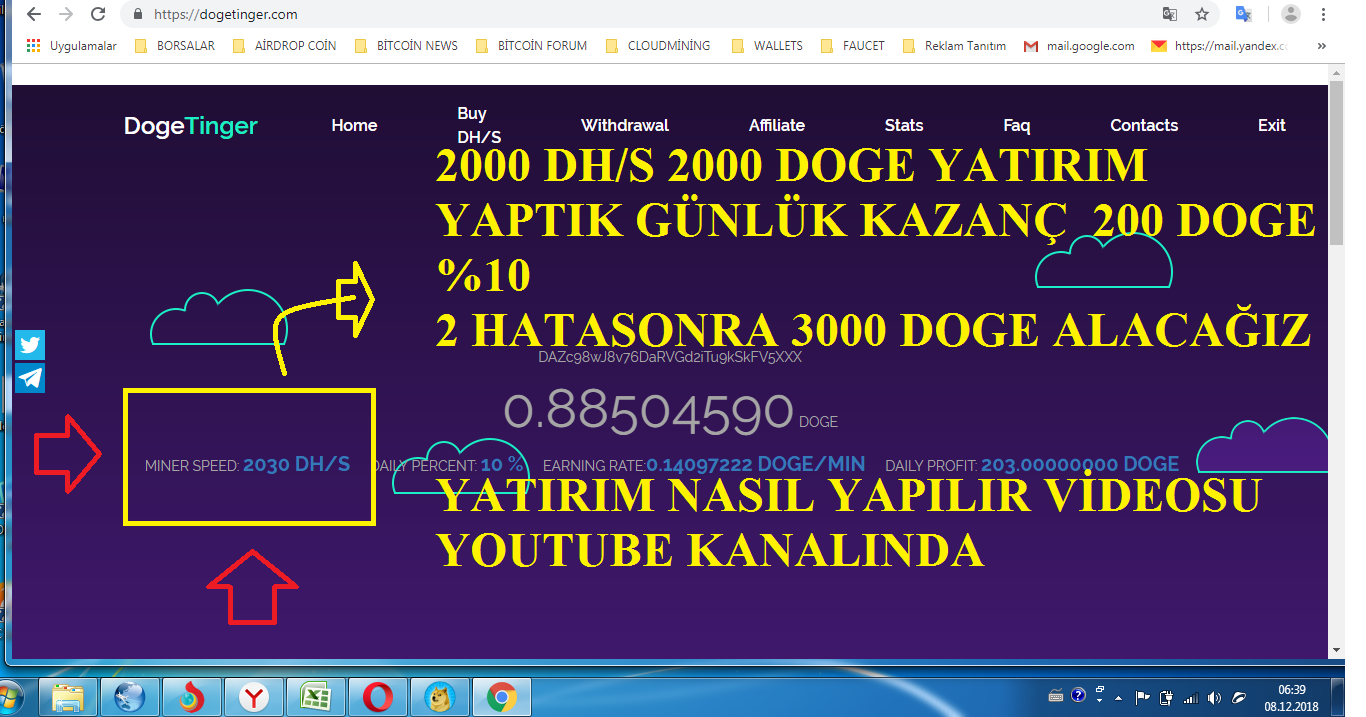Open the Affiliate menu item
The width and height of the screenshot is (1366, 717).
tap(777, 125)
